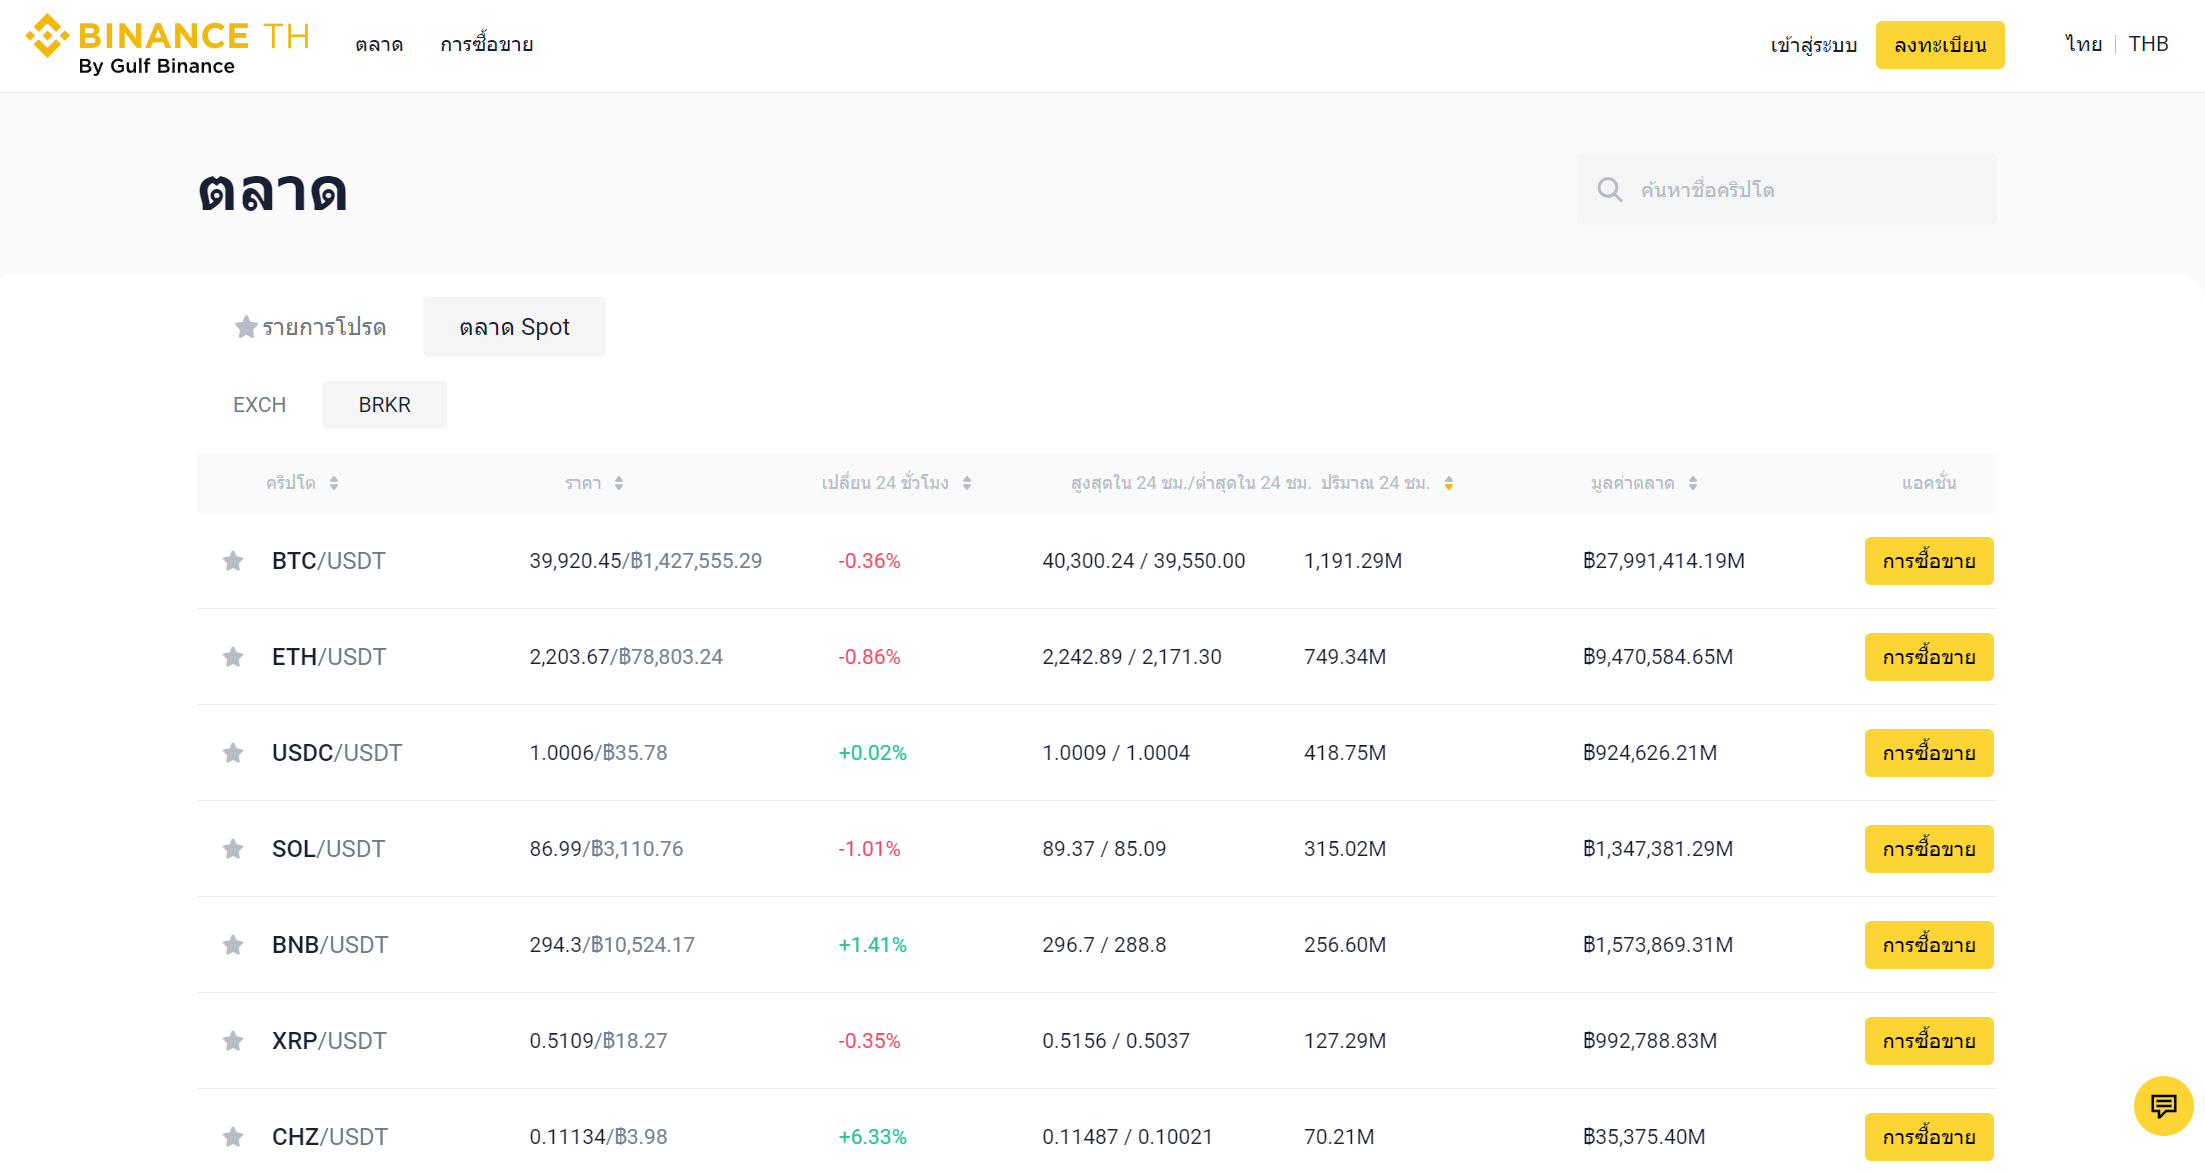Image resolution: width=2205 pixels, height=1174 pixels.
Task: Sort by the คริปโต column arrows
Action: click(x=334, y=483)
